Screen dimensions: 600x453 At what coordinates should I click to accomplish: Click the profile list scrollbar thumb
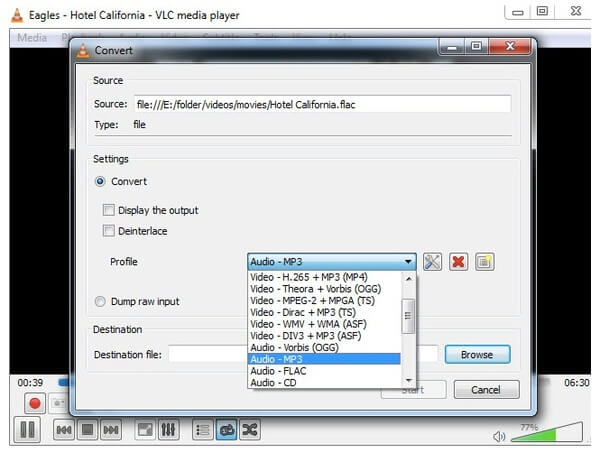click(x=408, y=316)
